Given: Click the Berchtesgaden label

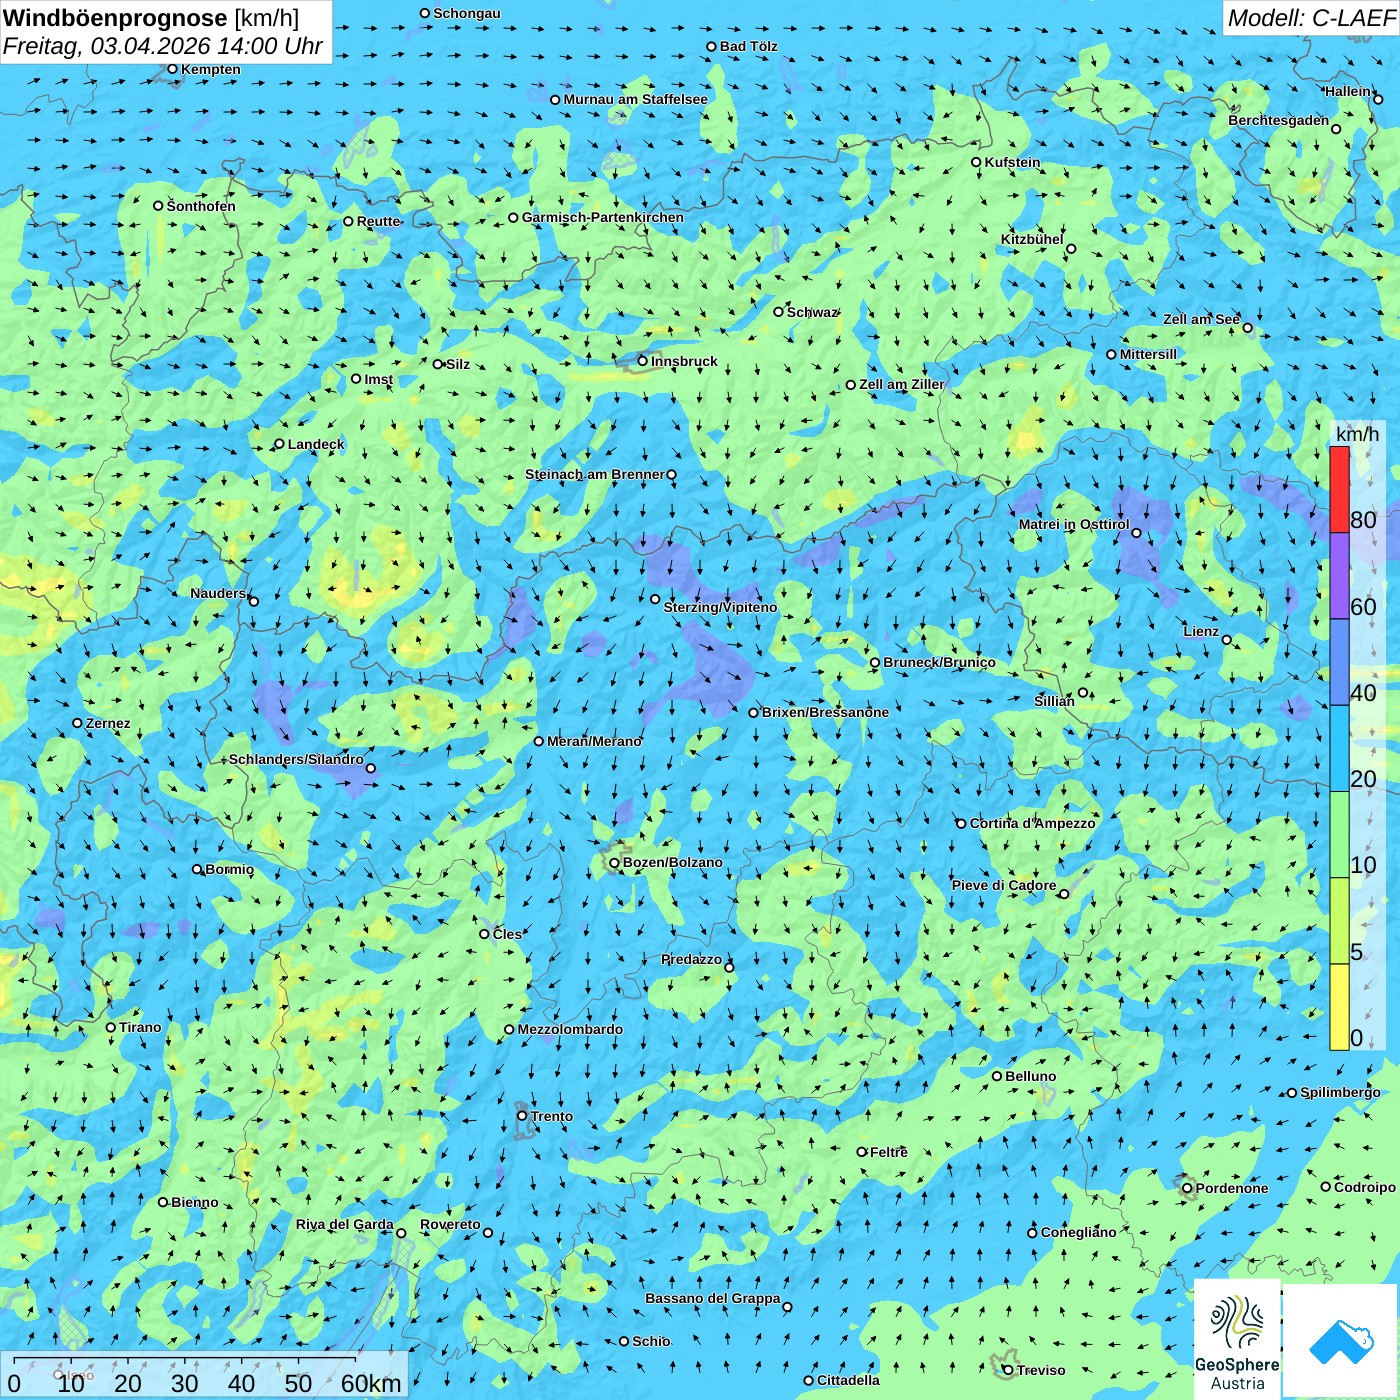Looking at the screenshot, I should (x=1279, y=120).
